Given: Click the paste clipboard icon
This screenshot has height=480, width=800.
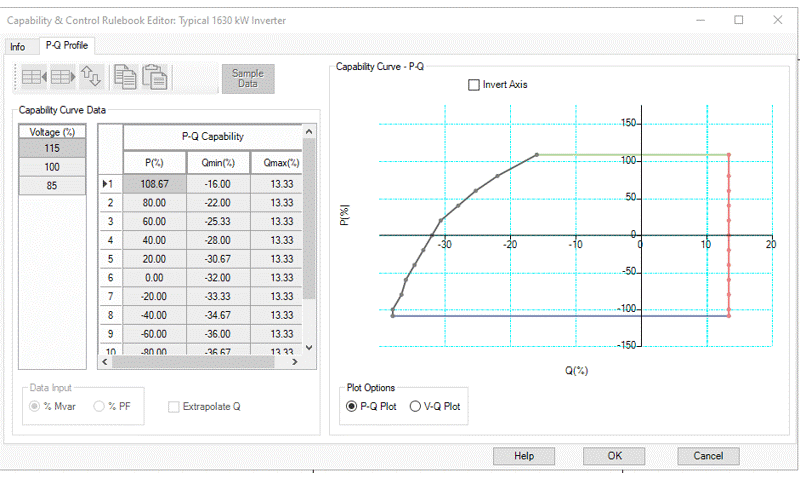Looking at the screenshot, I should pos(155,77).
